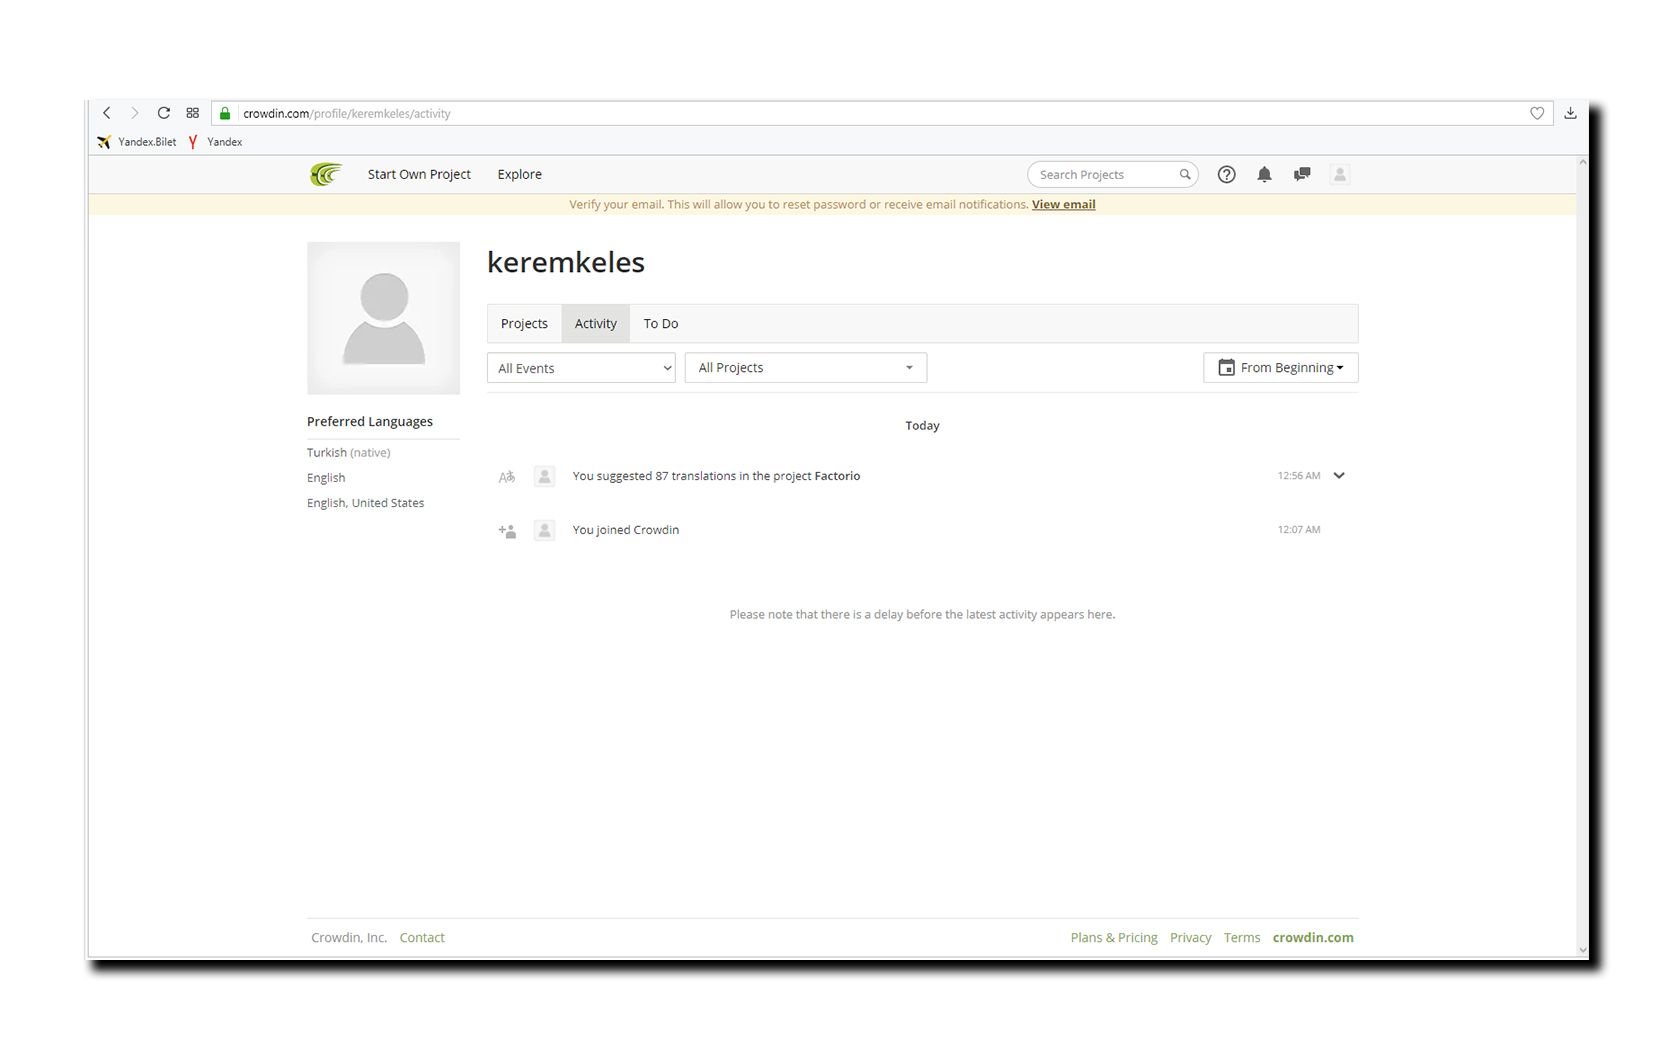Open browser downloads icon
The height and width of the screenshot is (1050, 1680).
pyautogui.click(x=1570, y=113)
